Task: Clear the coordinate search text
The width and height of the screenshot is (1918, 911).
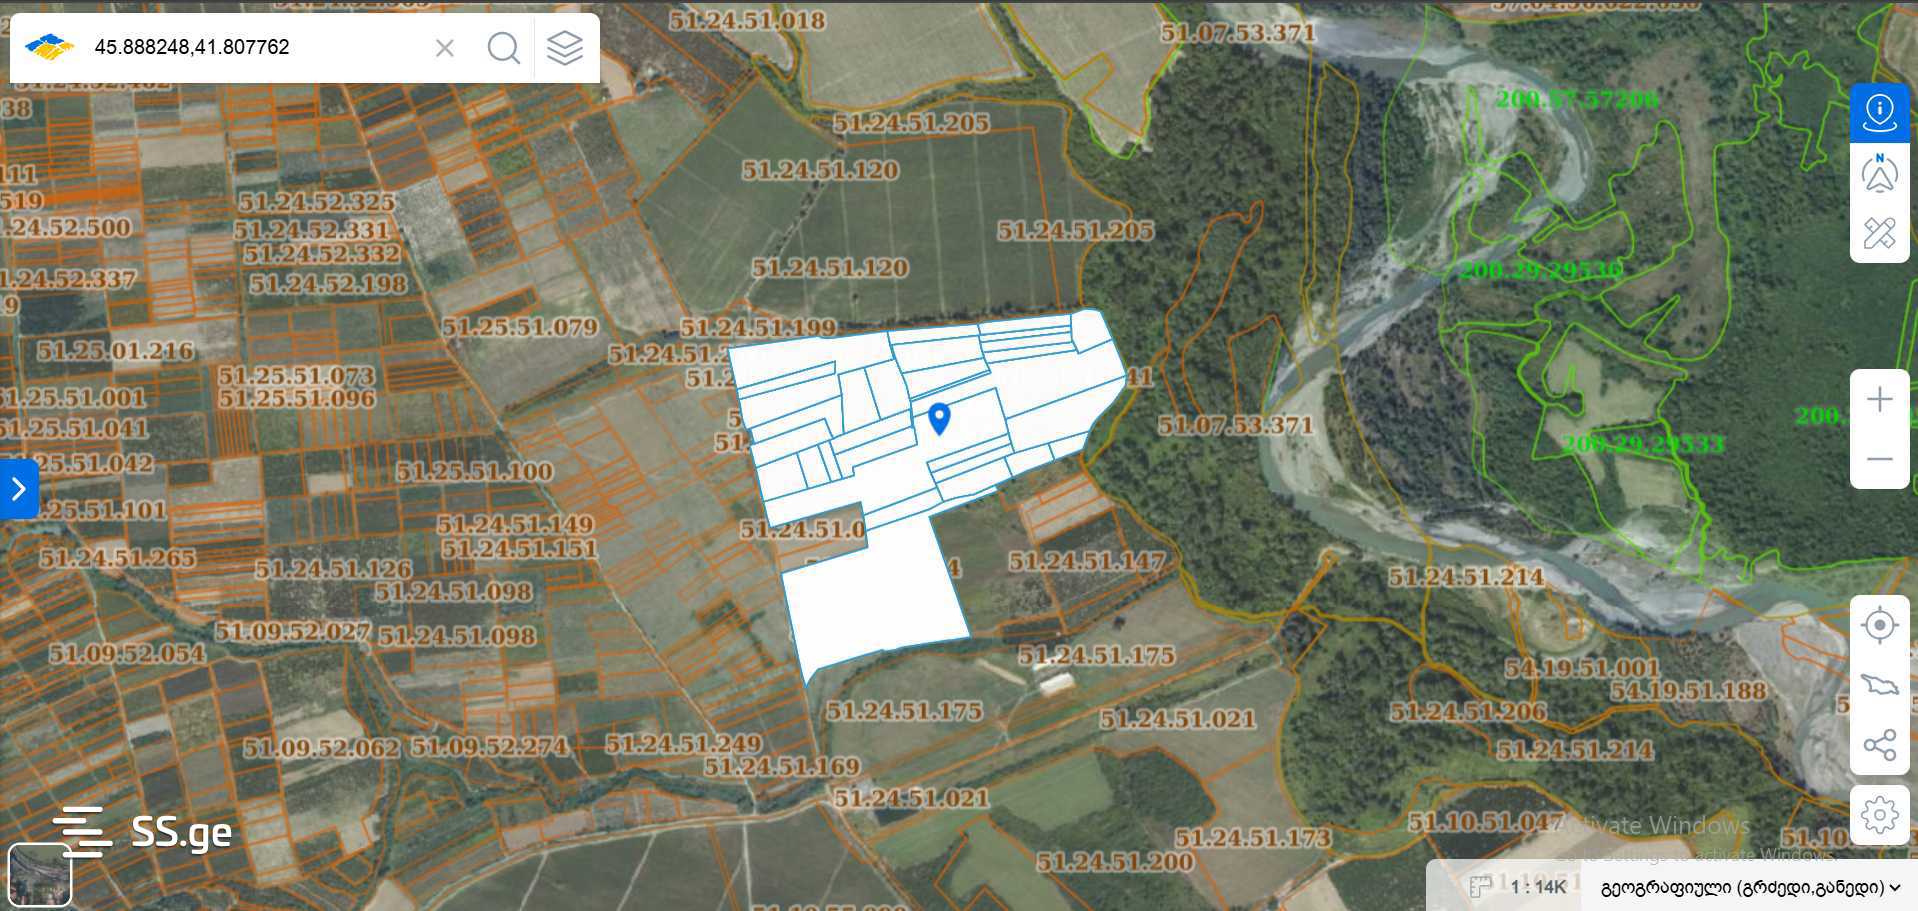Action: pos(445,47)
